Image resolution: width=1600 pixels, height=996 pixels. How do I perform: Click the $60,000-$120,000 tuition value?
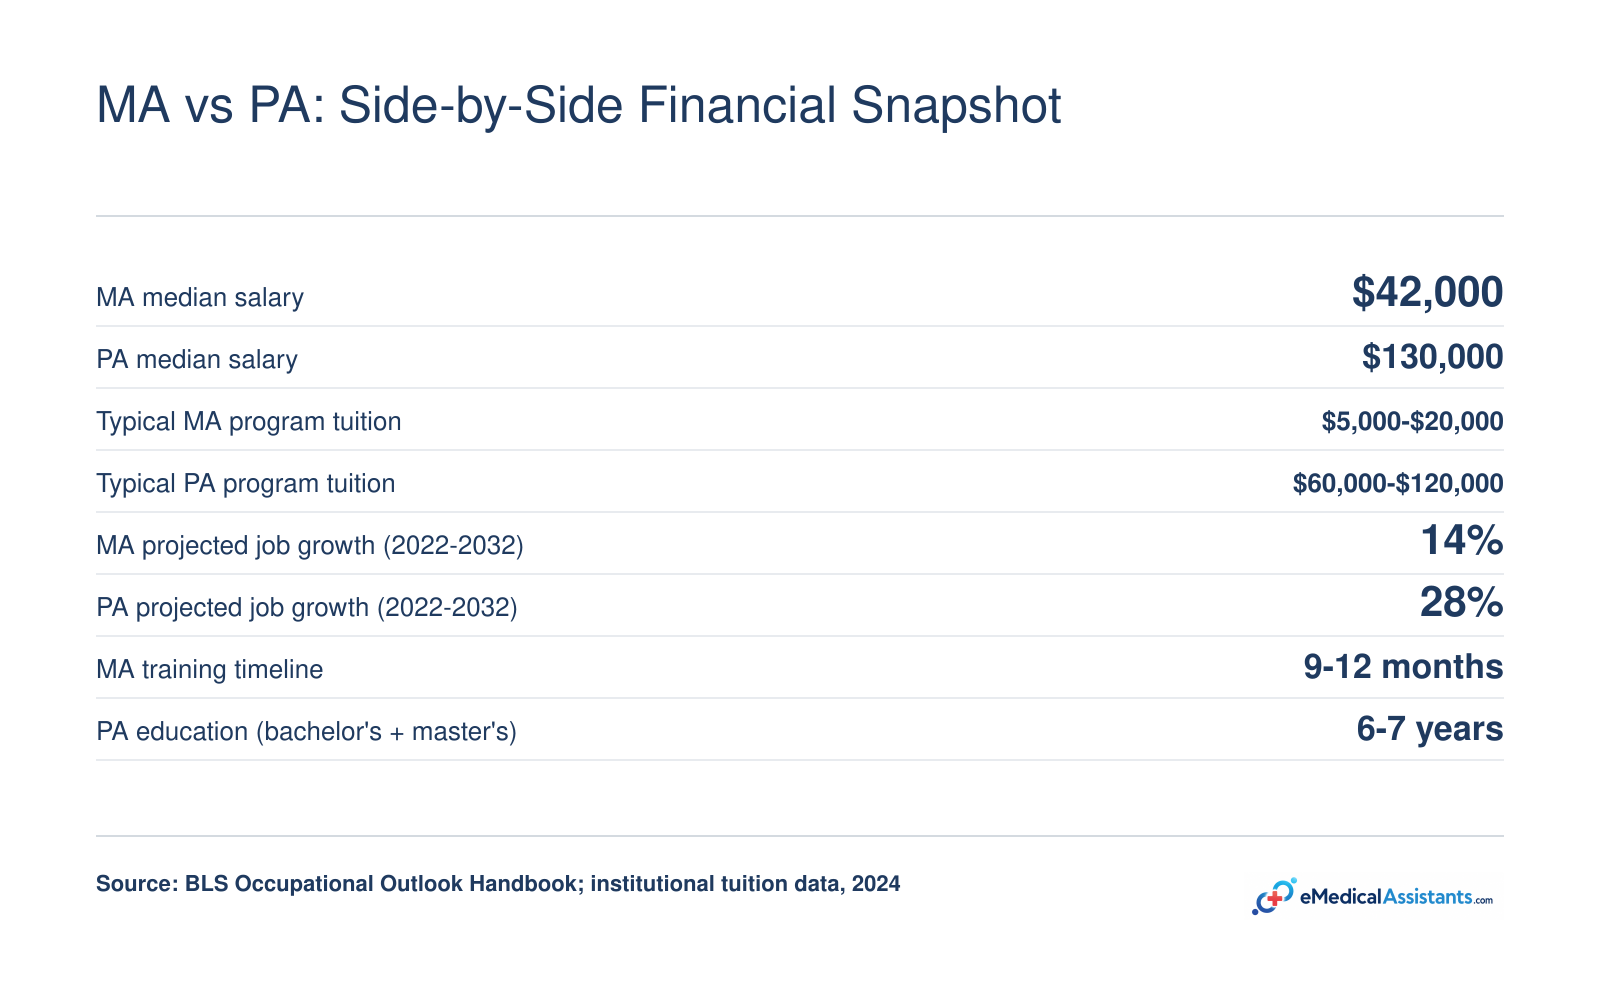pos(1398,483)
